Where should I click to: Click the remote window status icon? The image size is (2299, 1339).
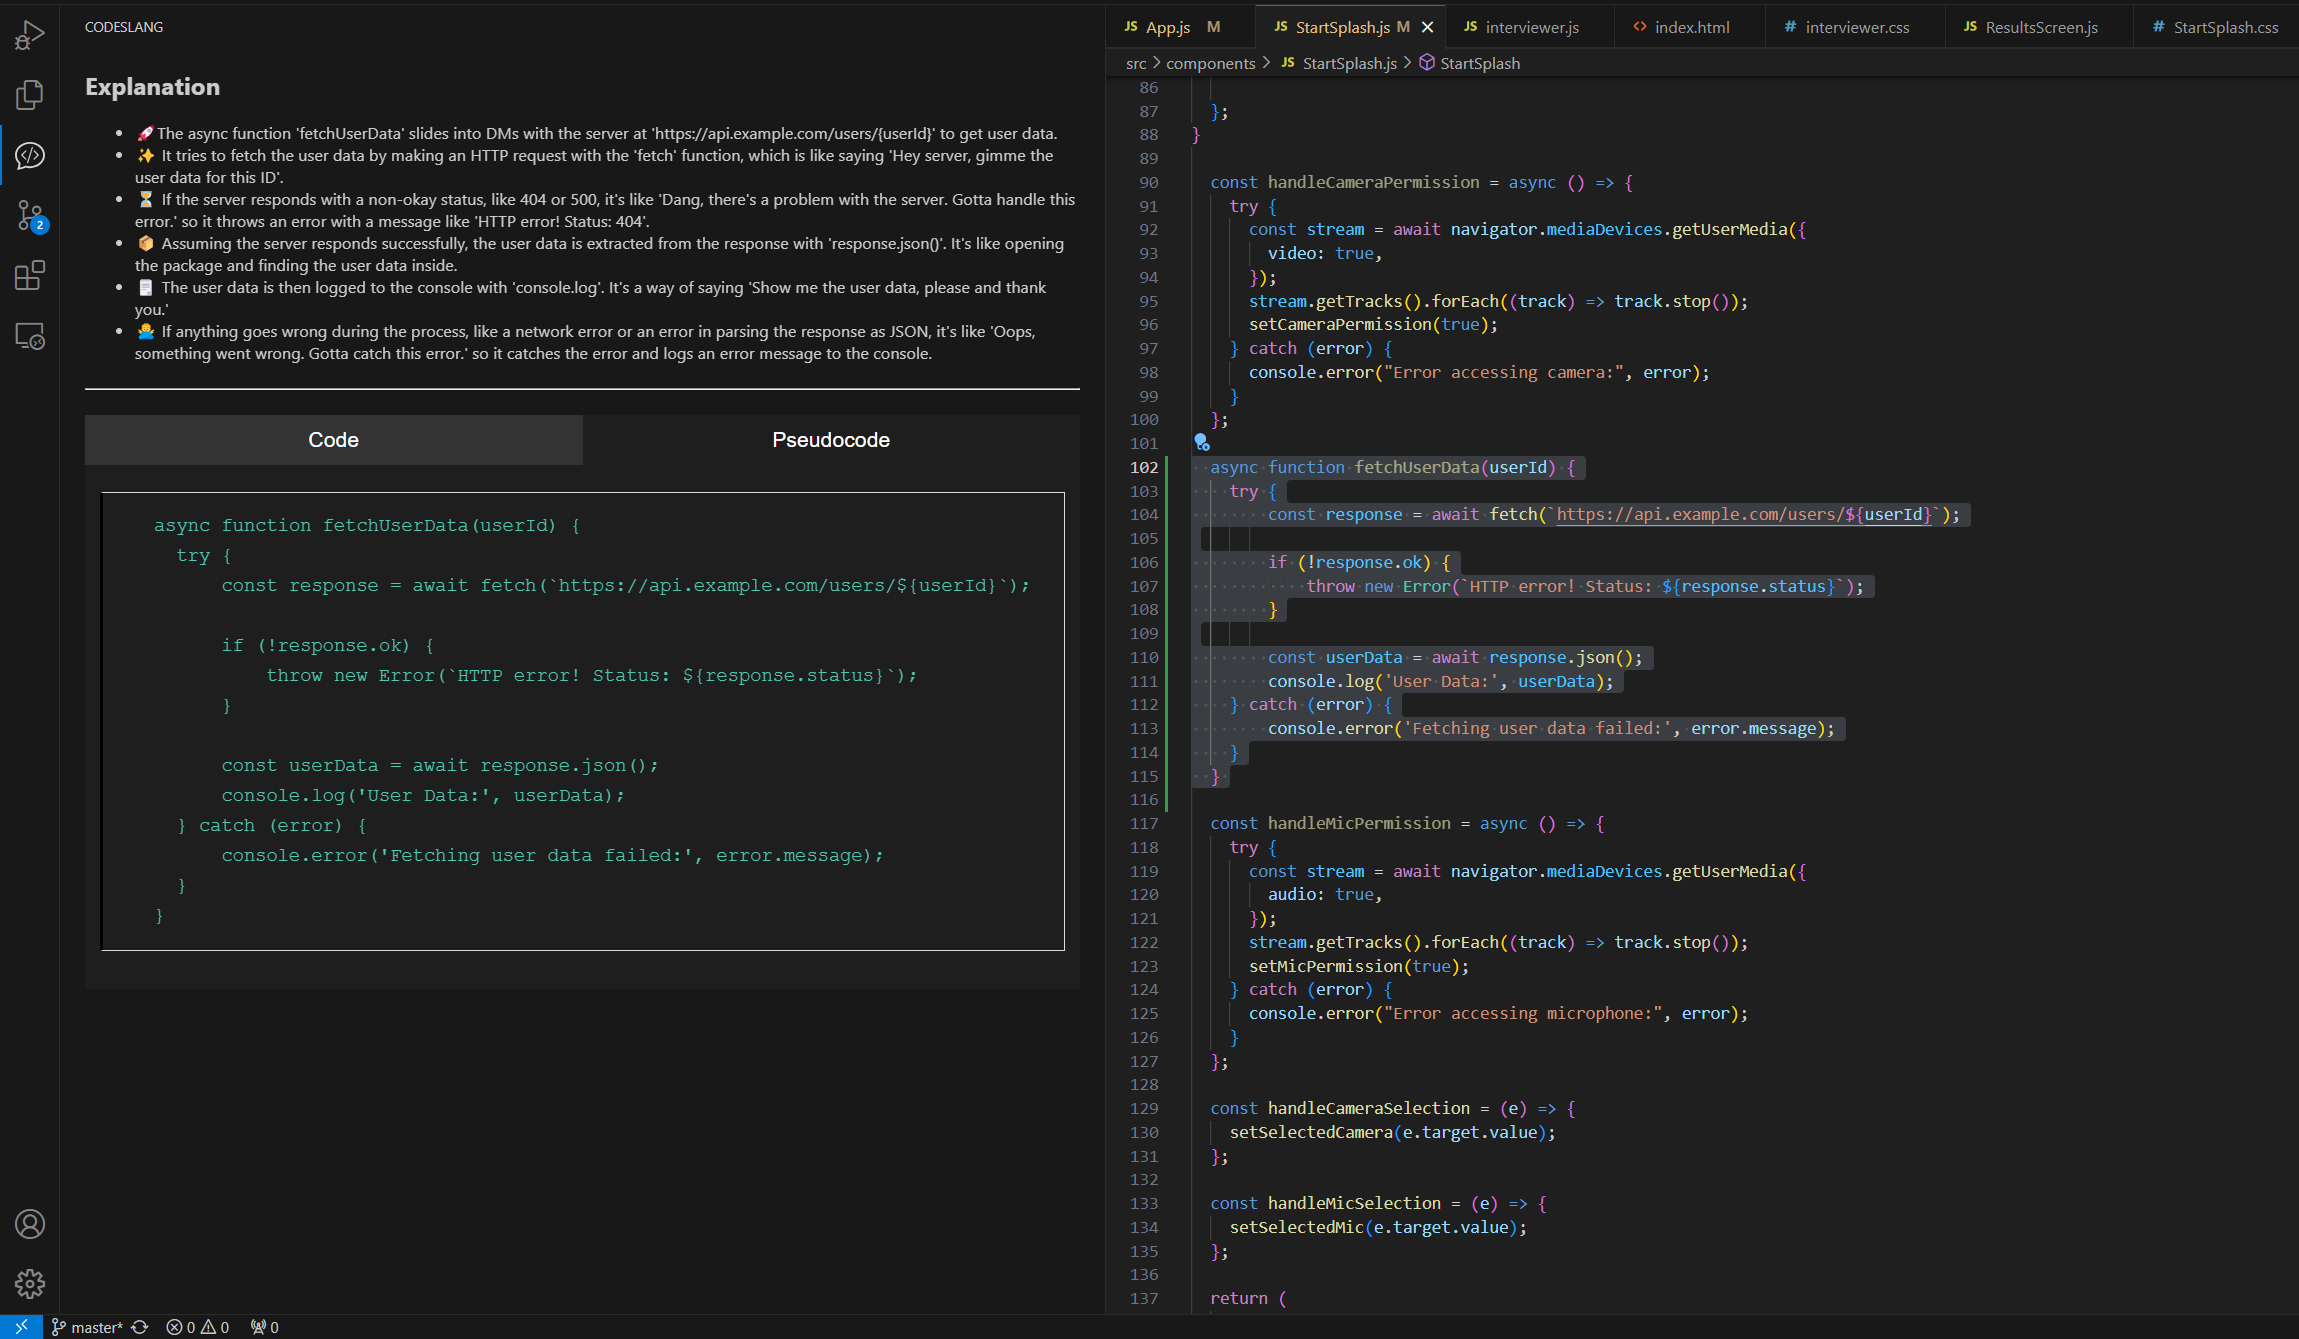[x=21, y=1327]
